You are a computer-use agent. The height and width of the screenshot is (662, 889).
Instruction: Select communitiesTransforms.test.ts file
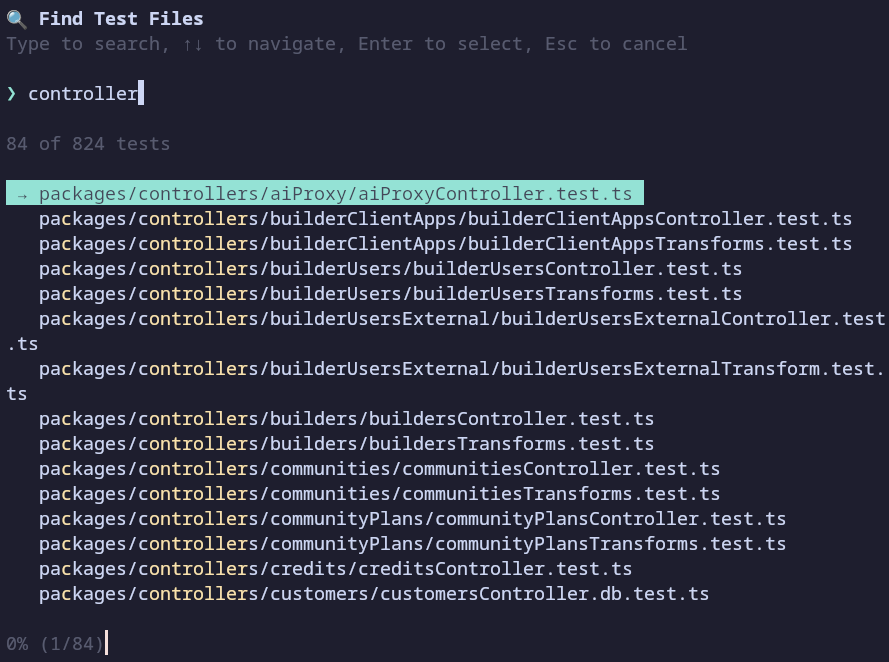pyautogui.click(x=379, y=494)
